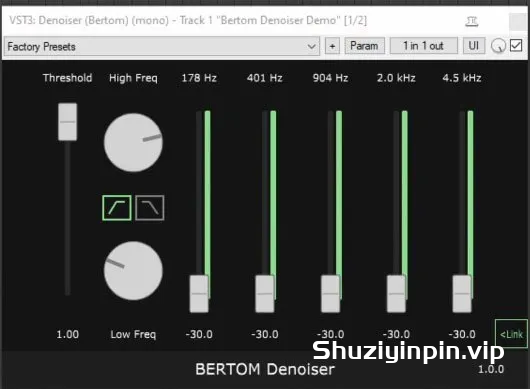The image size is (530, 389).
Task: Click the 401 Hz band fader handle
Action: pyautogui.click(x=265, y=294)
